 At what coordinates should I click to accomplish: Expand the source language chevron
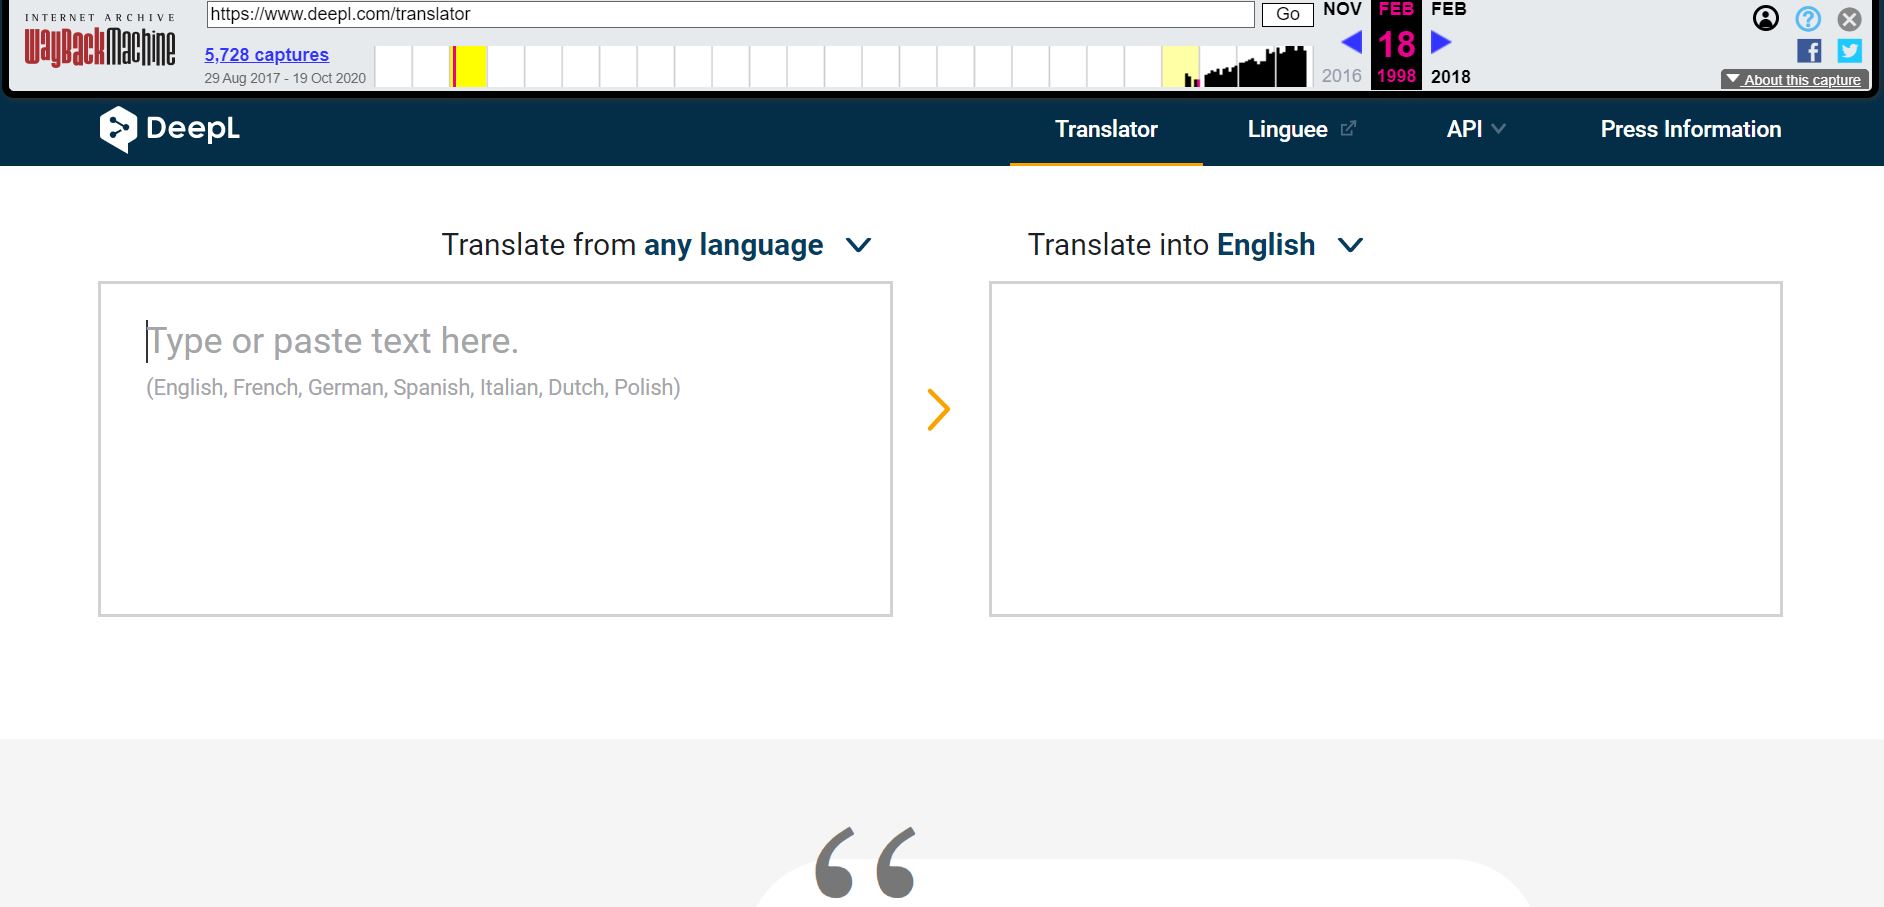(858, 245)
